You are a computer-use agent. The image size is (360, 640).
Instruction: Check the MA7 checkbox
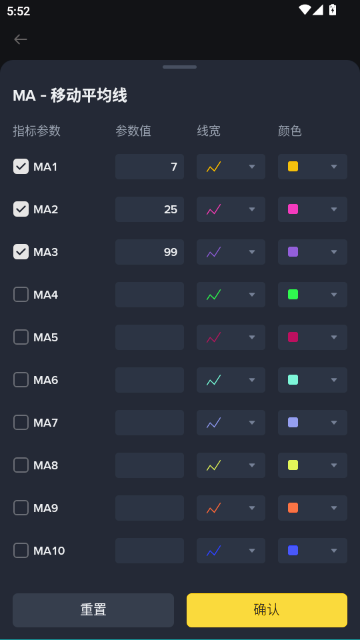click(21, 422)
